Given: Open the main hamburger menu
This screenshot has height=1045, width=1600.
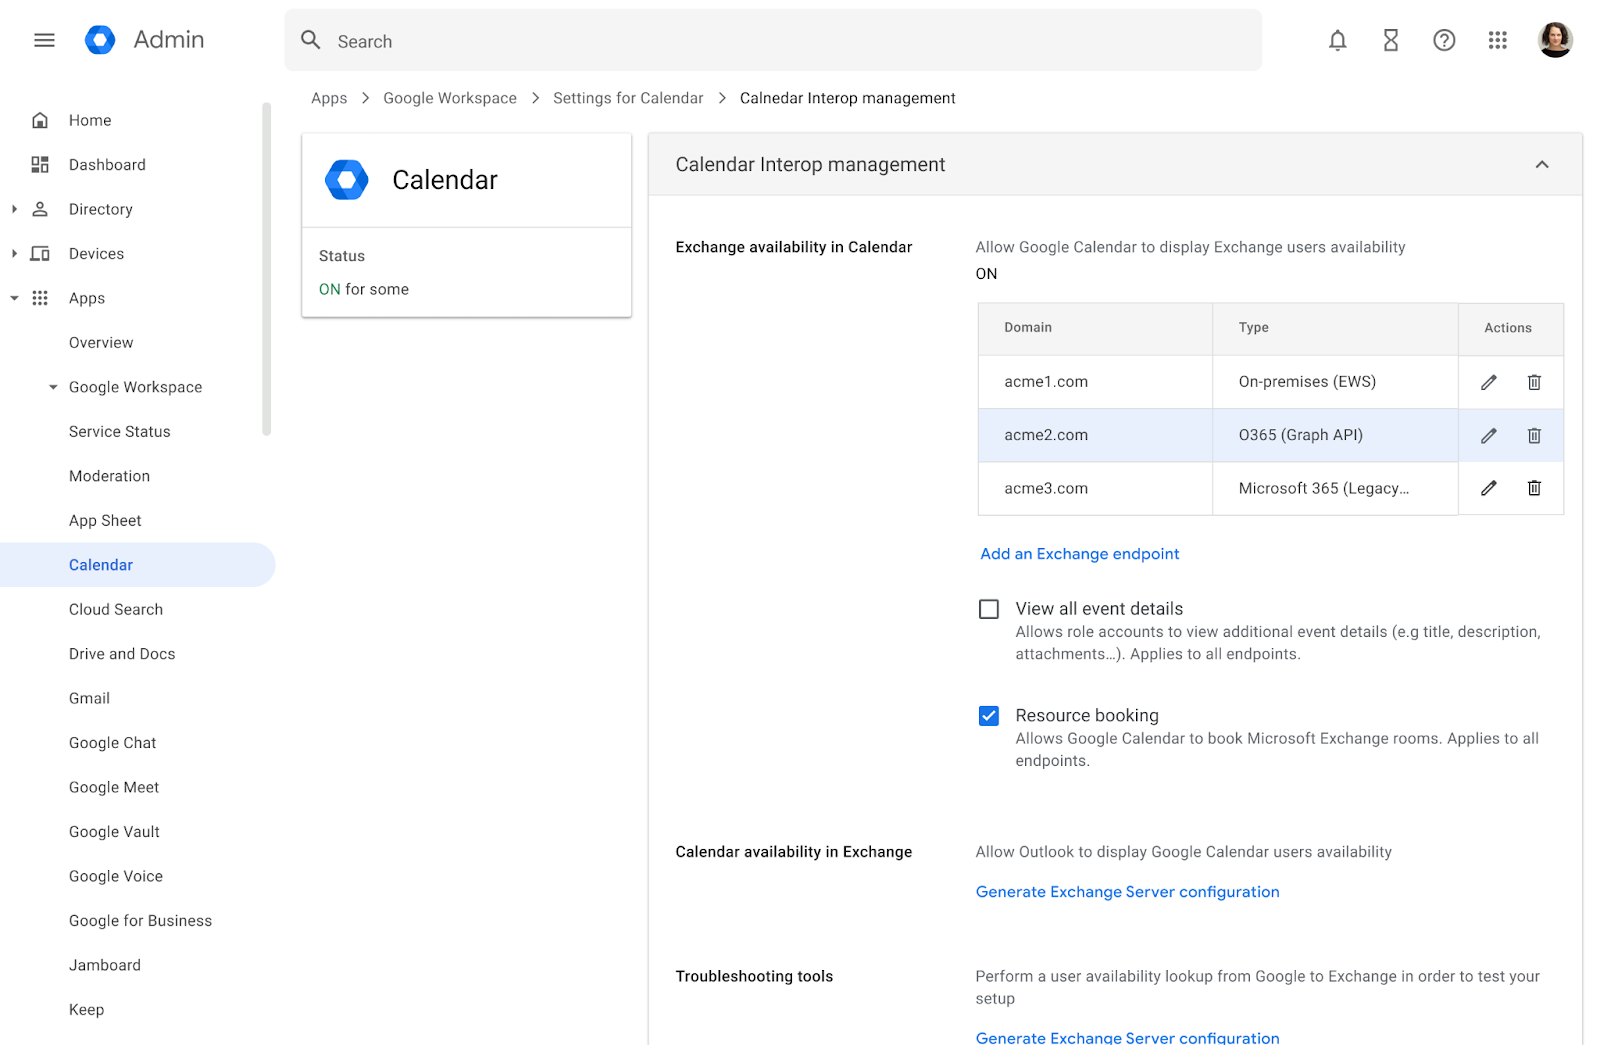Looking at the screenshot, I should pyautogui.click(x=44, y=40).
